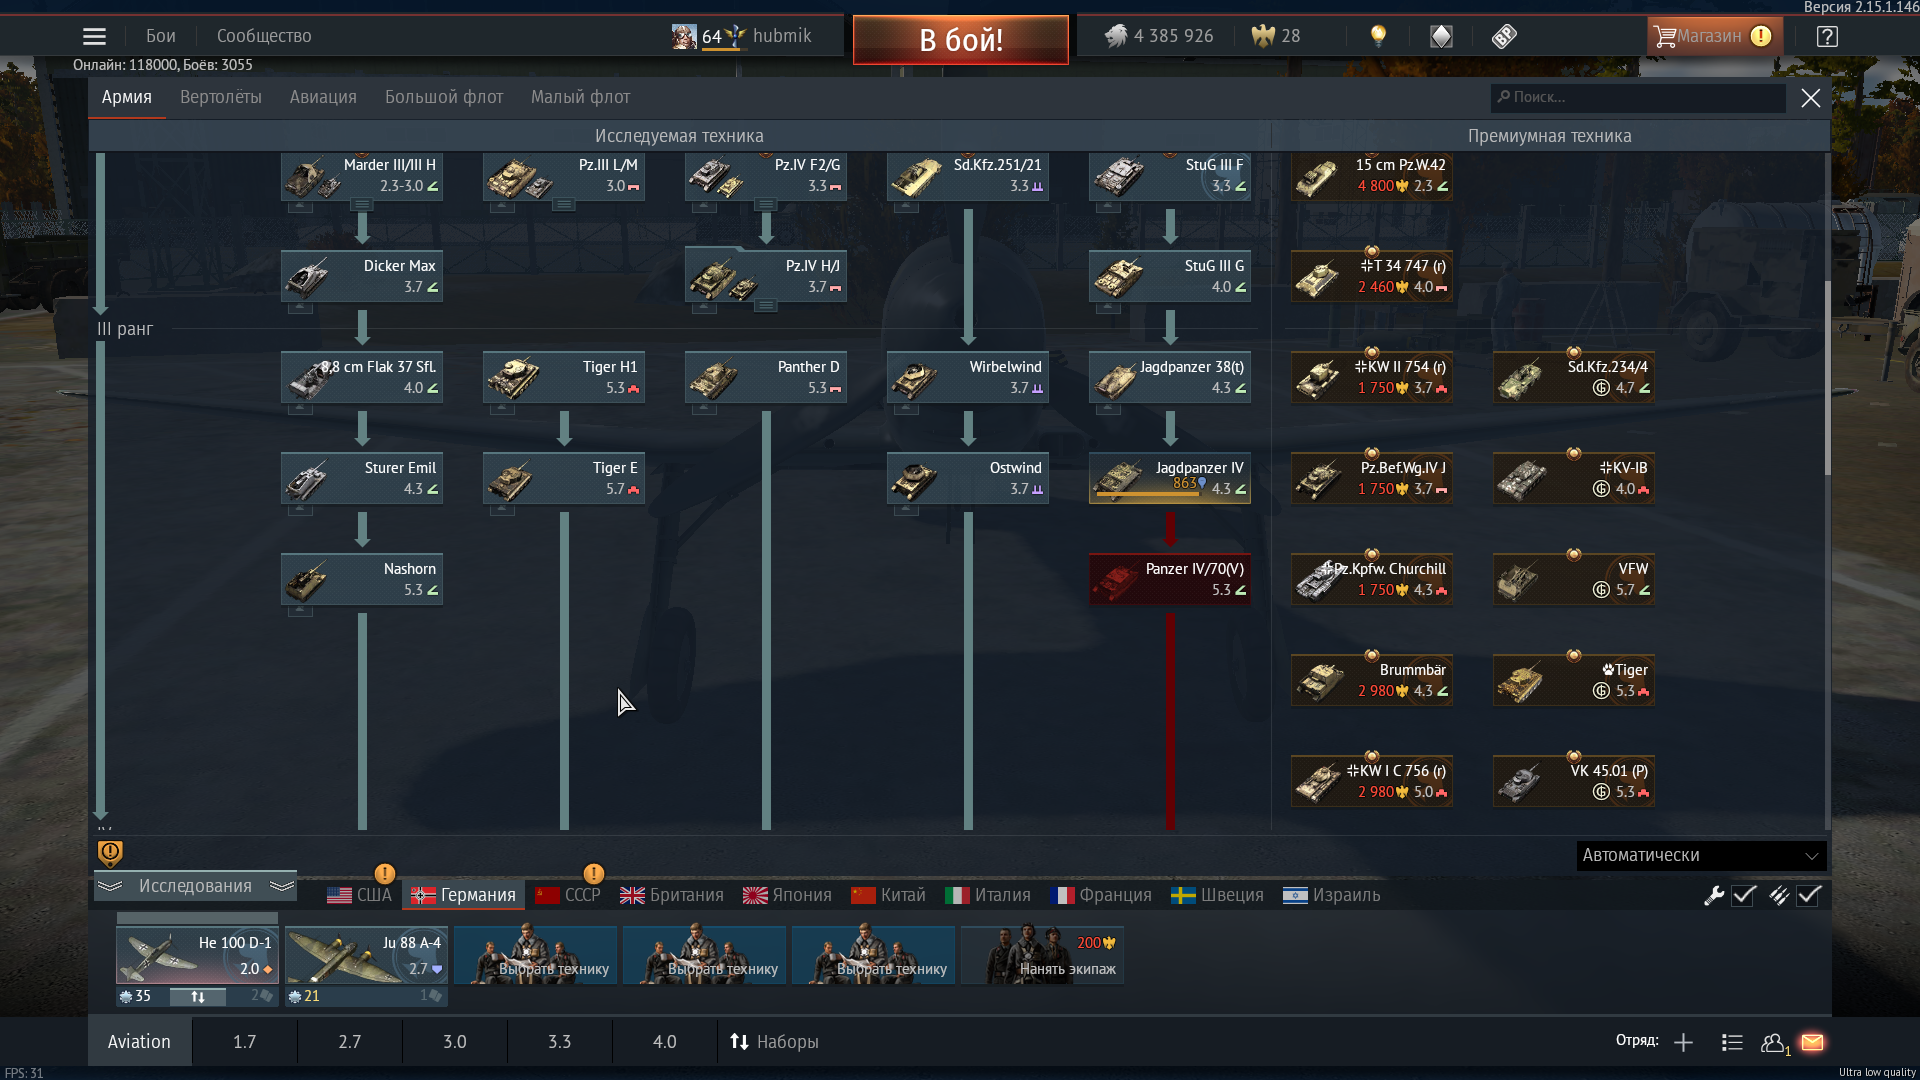Image resolution: width=1920 pixels, height=1080 pixels.
Task: Select the locked Panzer IV/70(V) card
Action: pos(1170,580)
